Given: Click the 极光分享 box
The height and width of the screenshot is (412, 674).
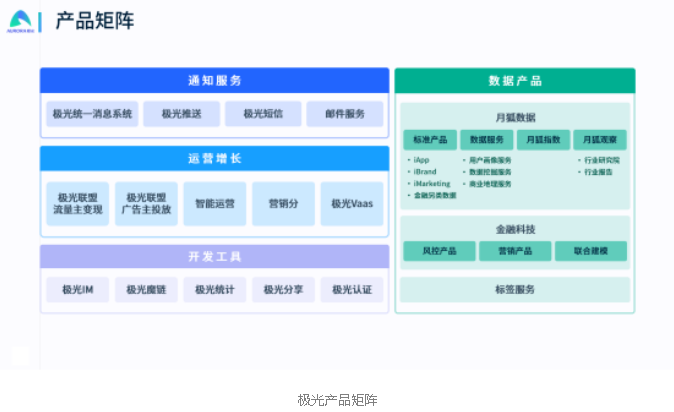Looking at the screenshot, I should (283, 290).
